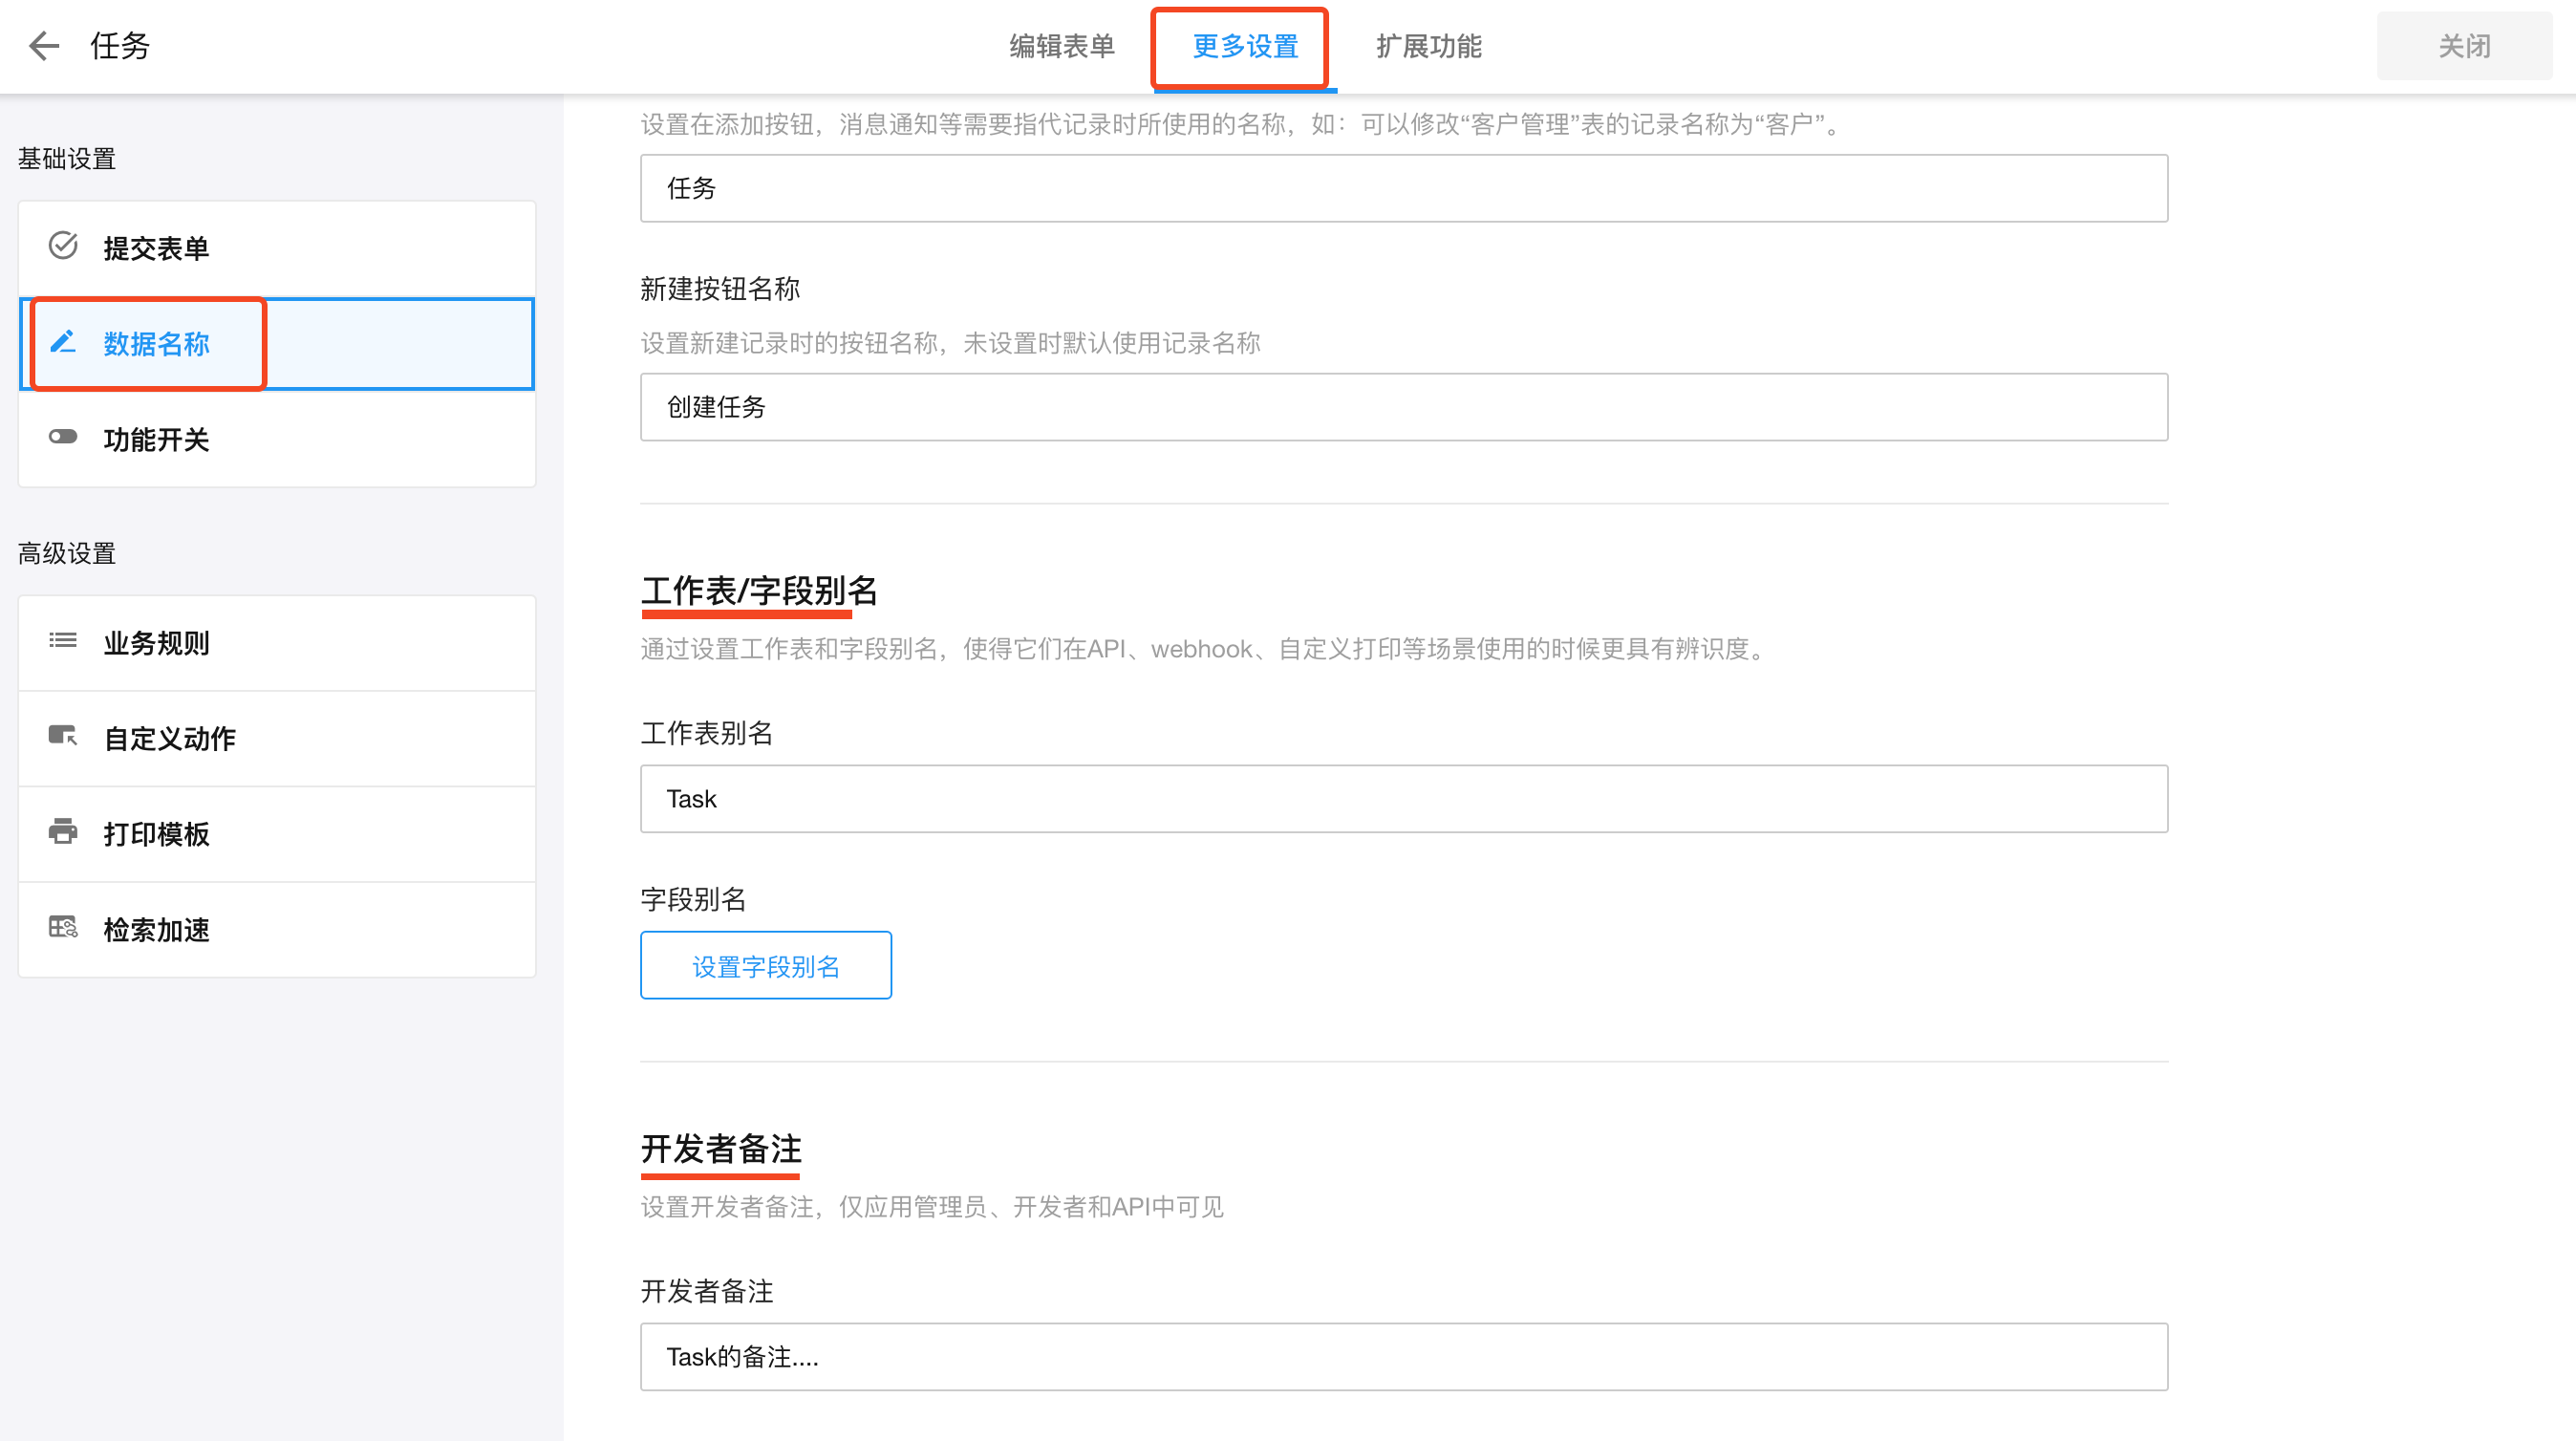This screenshot has width=2576, height=1441.
Task: Click the pencil icon beside 数据名称
Action: (x=63, y=343)
